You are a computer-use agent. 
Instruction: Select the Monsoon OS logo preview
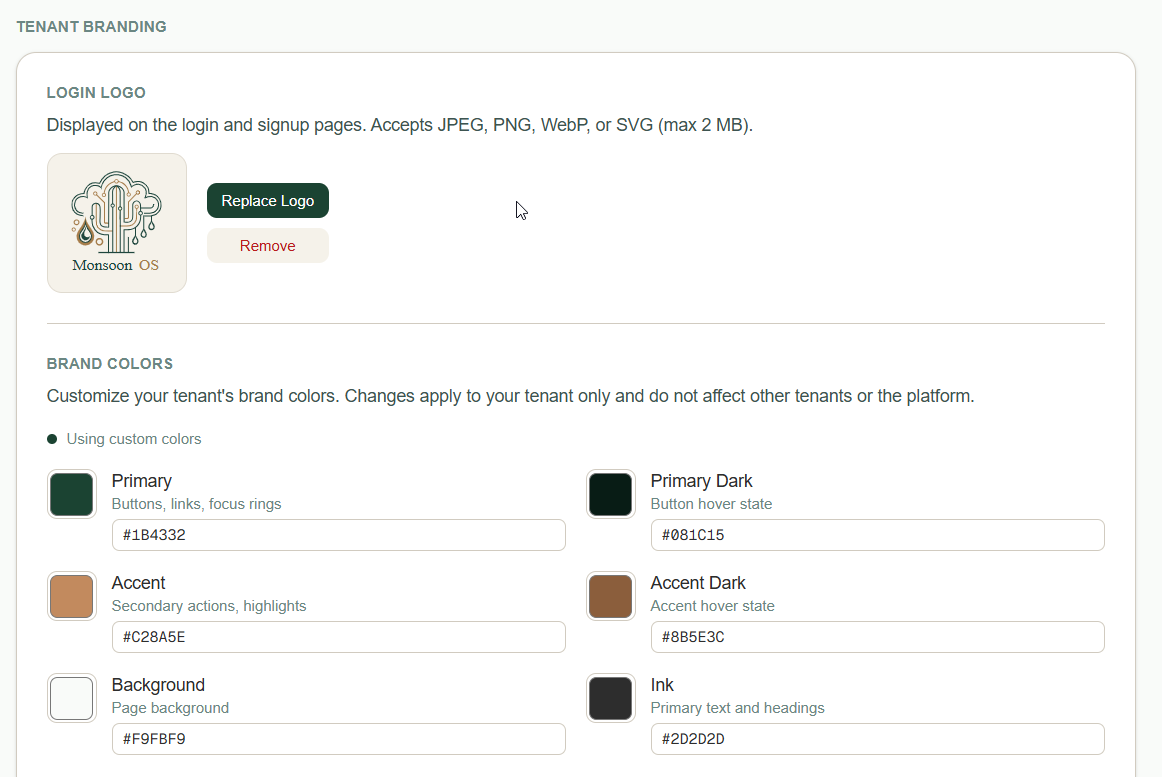116,222
